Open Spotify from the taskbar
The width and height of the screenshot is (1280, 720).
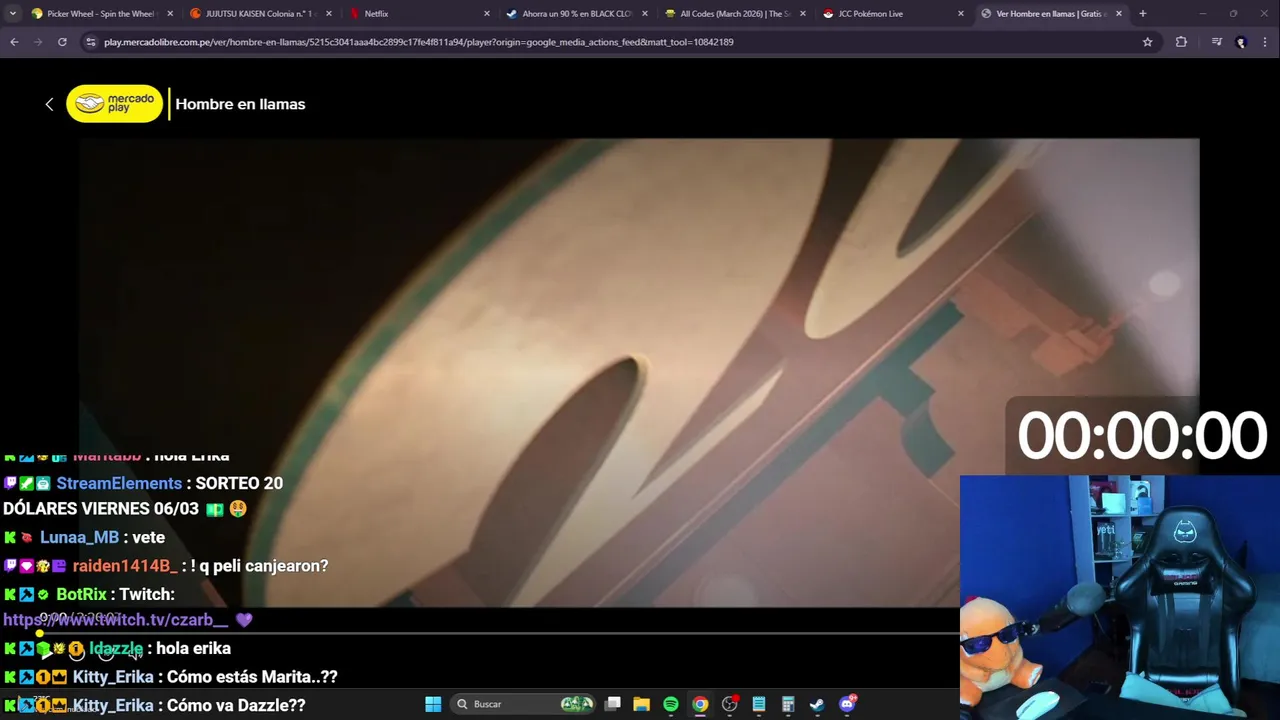[671, 704]
